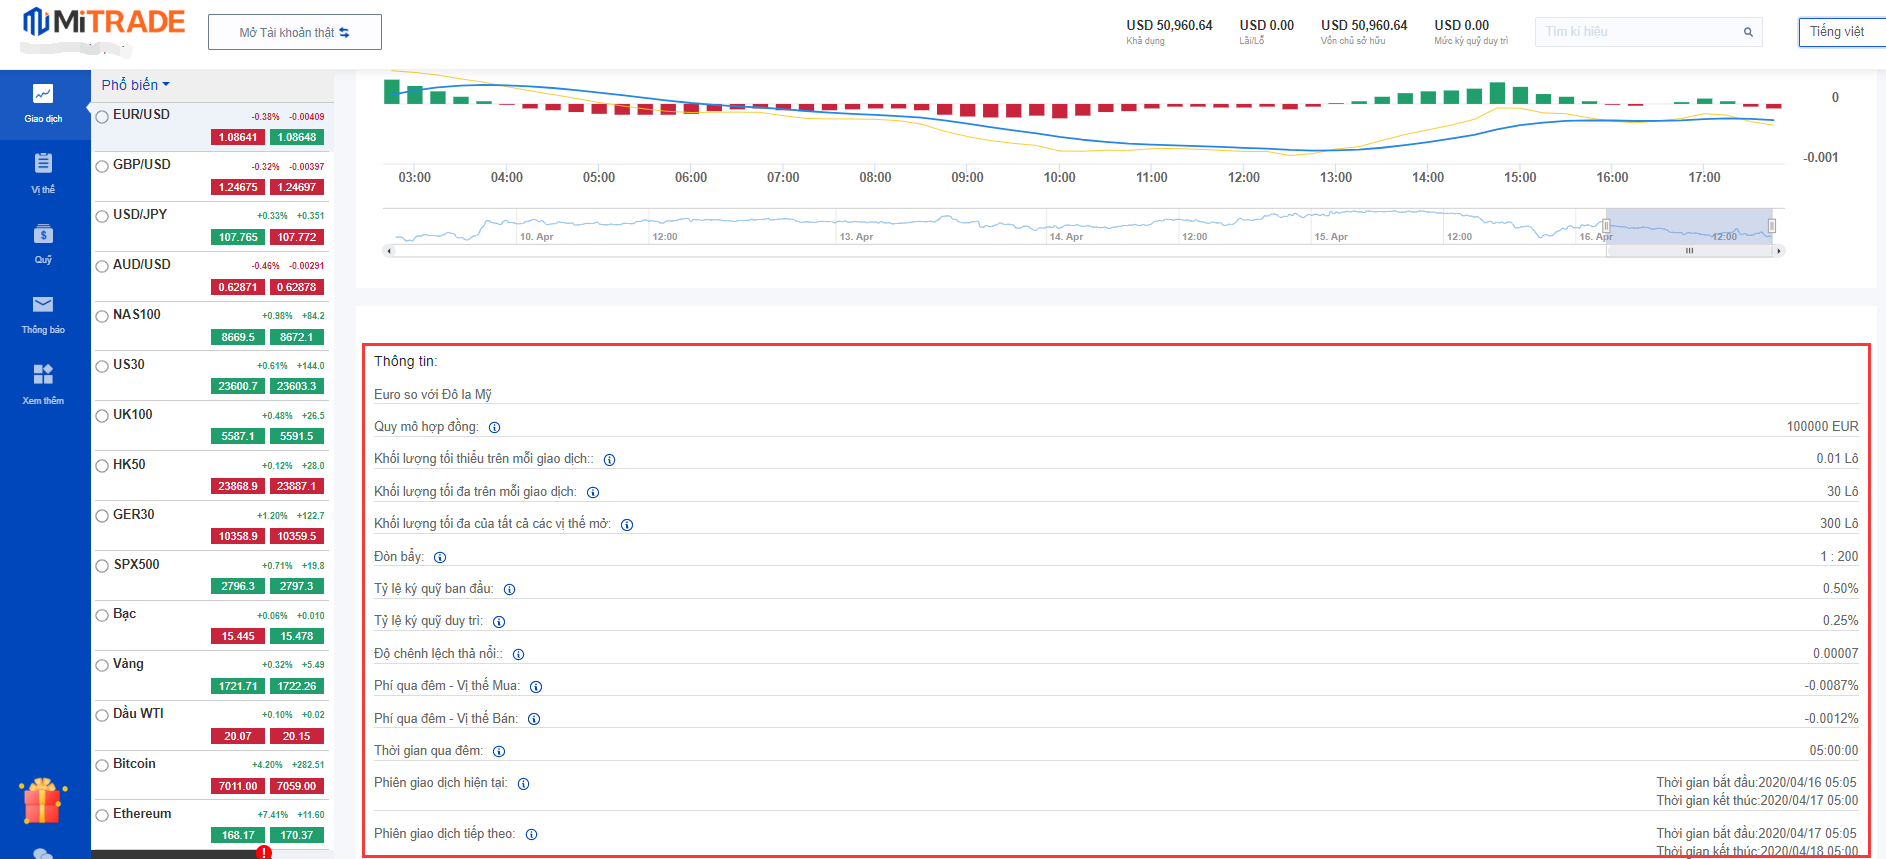Click Mở Tài khoản thật button

pyautogui.click(x=295, y=32)
